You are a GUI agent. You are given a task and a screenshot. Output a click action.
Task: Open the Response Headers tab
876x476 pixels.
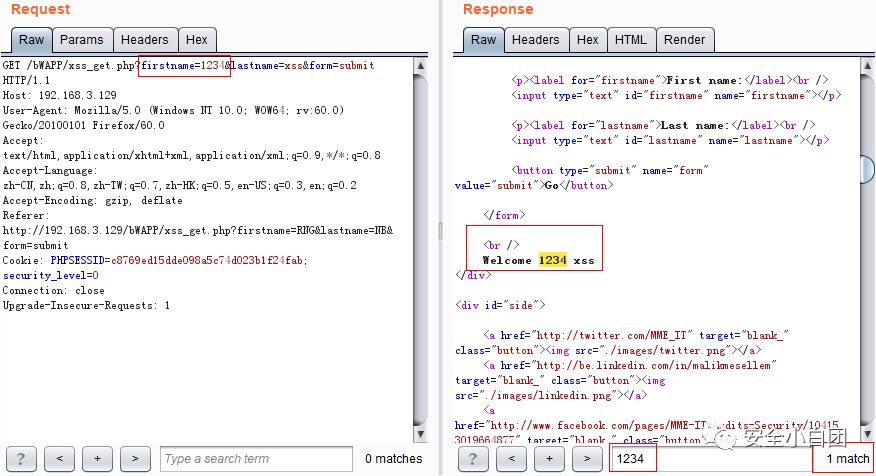(536, 40)
